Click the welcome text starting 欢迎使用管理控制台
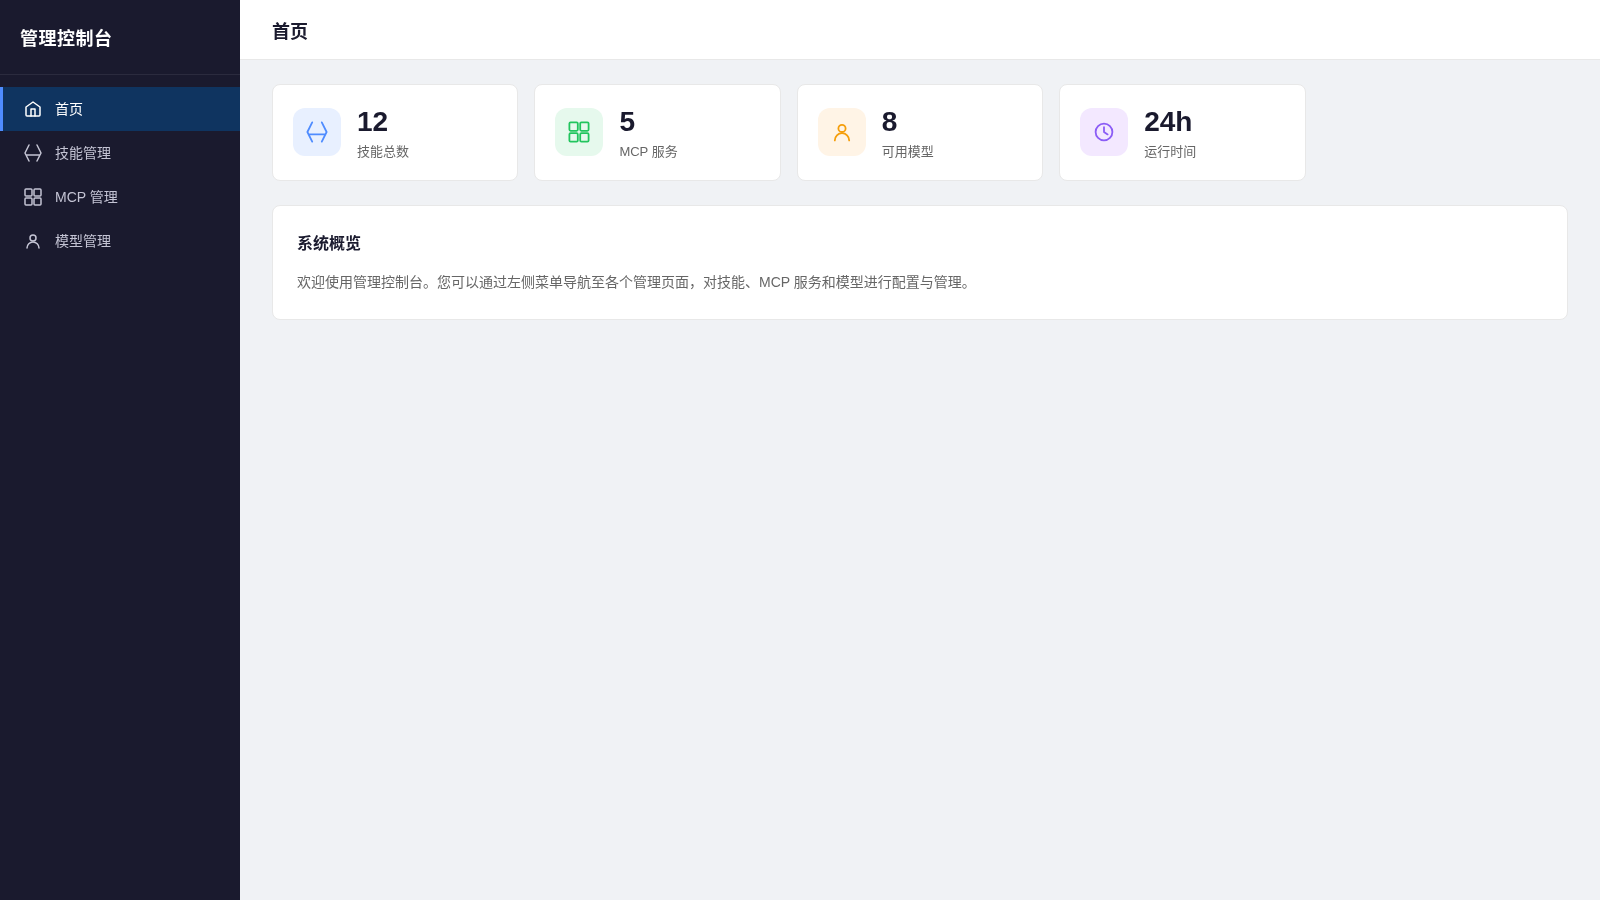 point(636,283)
